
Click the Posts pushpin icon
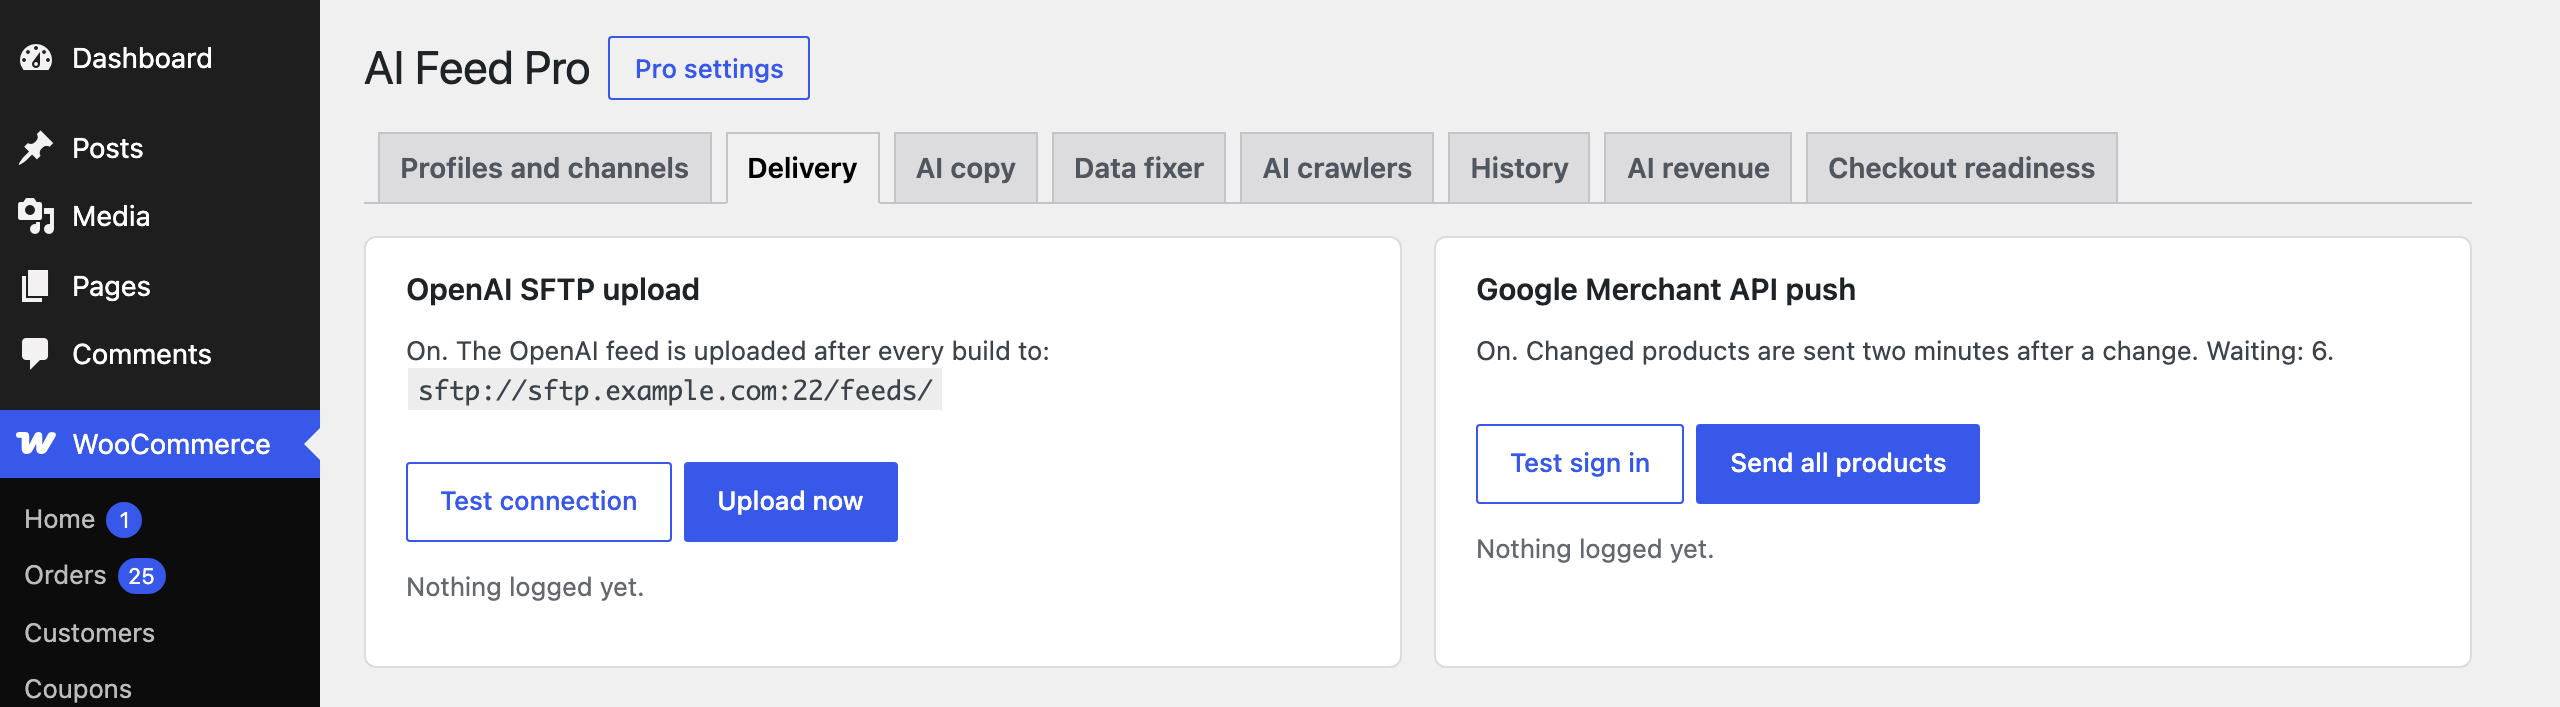[36, 148]
